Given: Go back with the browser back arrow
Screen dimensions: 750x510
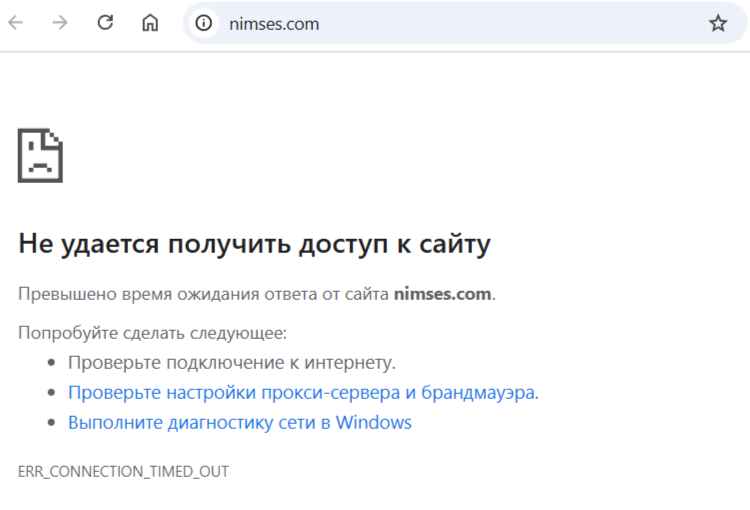Looking at the screenshot, I should coord(16,22).
